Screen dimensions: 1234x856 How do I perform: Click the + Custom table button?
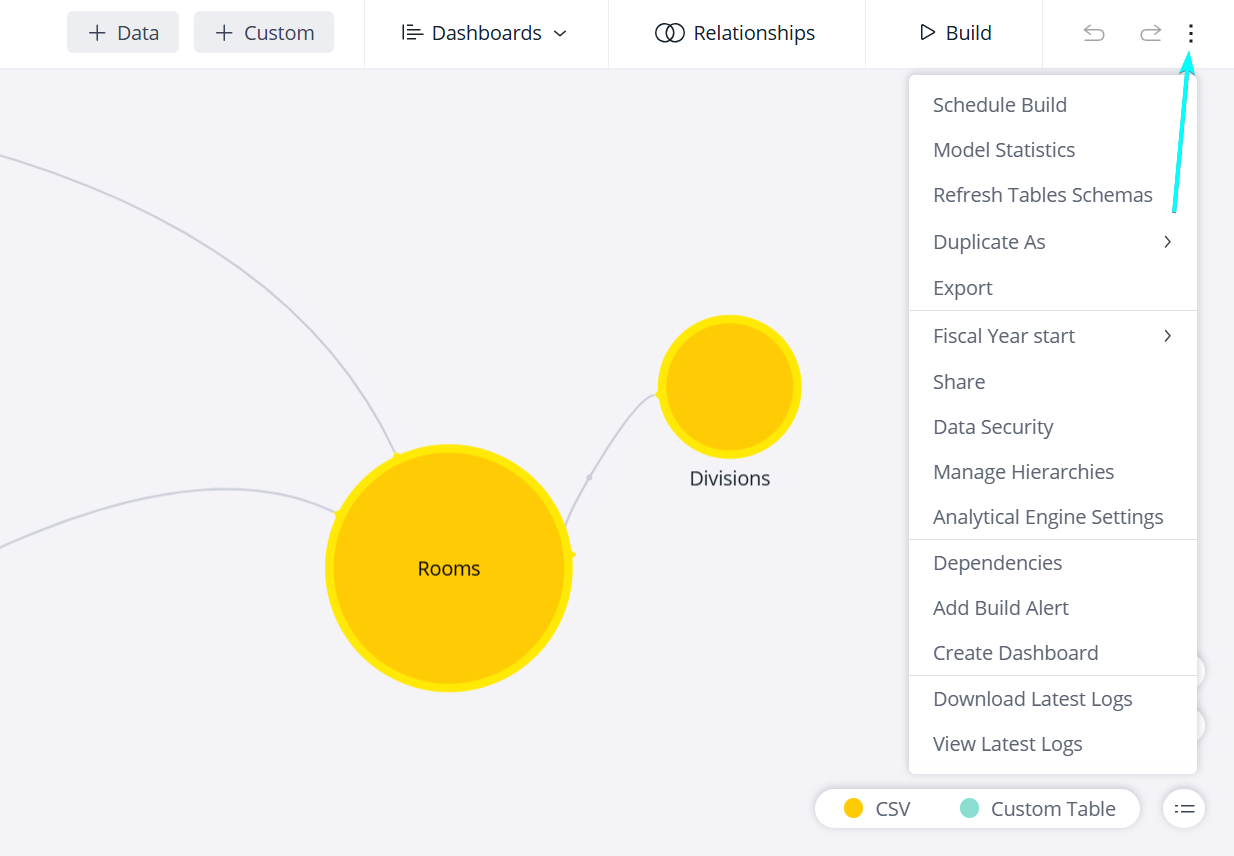coord(264,33)
